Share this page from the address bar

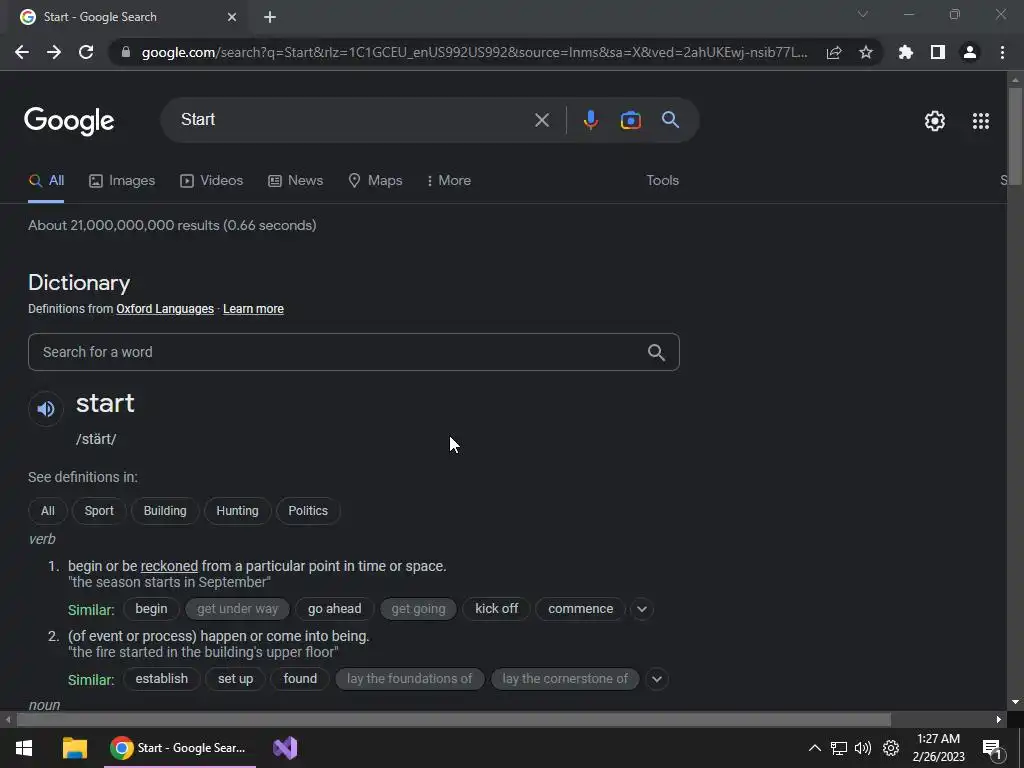click(834, 52)
